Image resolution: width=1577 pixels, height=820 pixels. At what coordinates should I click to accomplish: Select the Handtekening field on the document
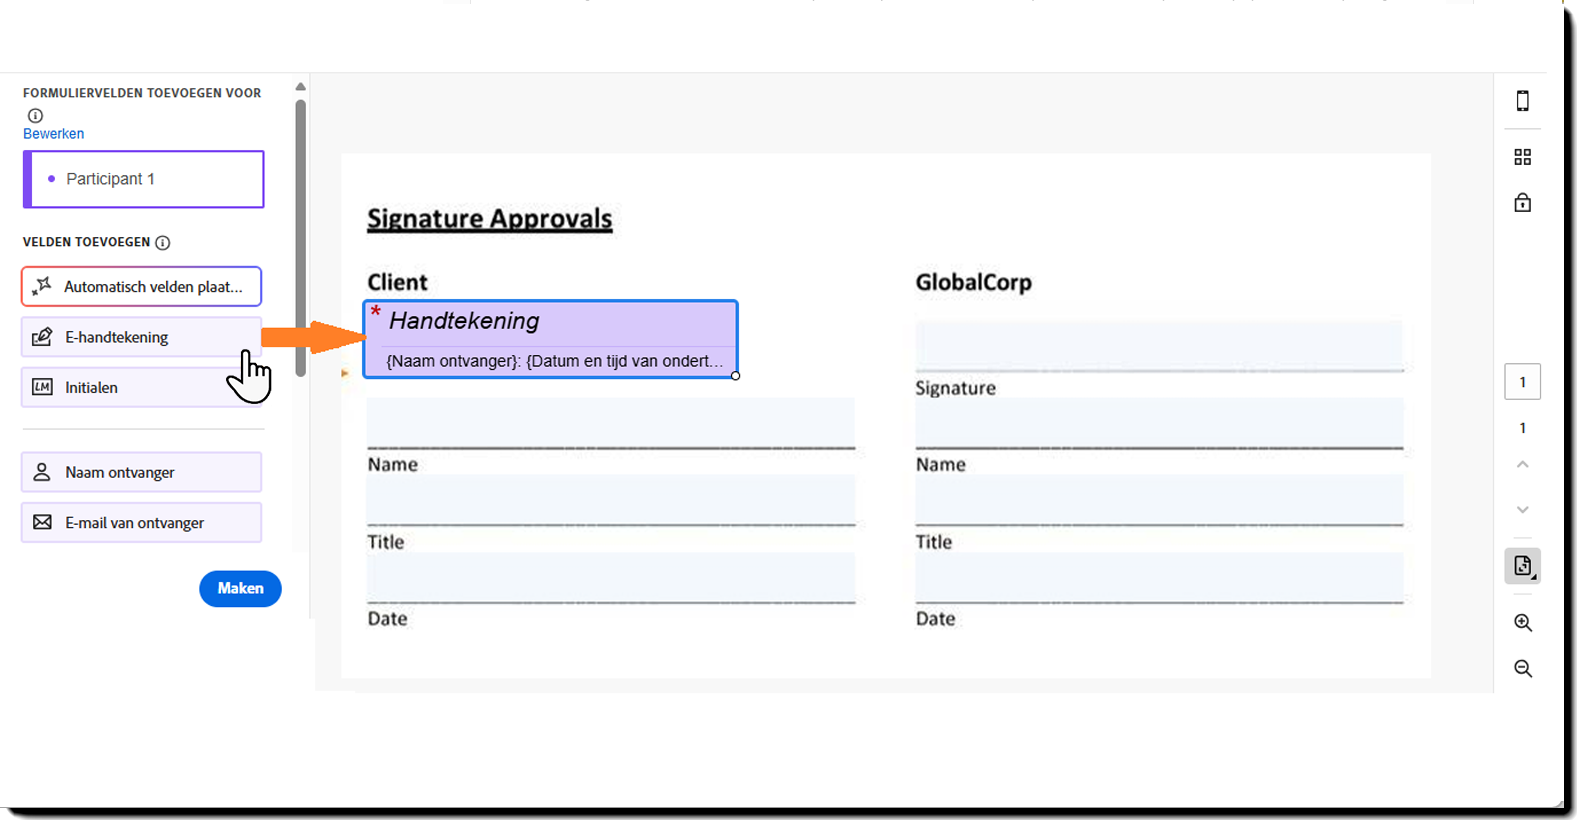tap(550, 338)
